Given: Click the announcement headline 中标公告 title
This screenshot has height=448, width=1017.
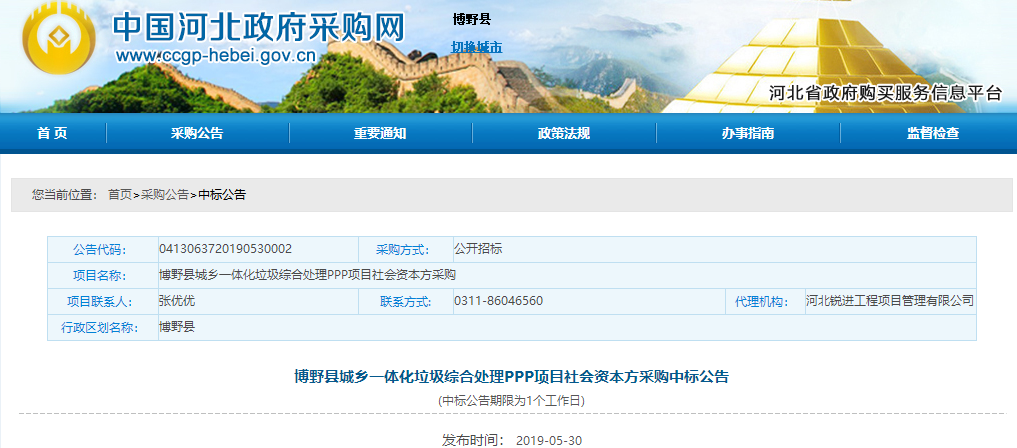Looking at the screenshot, I should [x=511, y=377].
